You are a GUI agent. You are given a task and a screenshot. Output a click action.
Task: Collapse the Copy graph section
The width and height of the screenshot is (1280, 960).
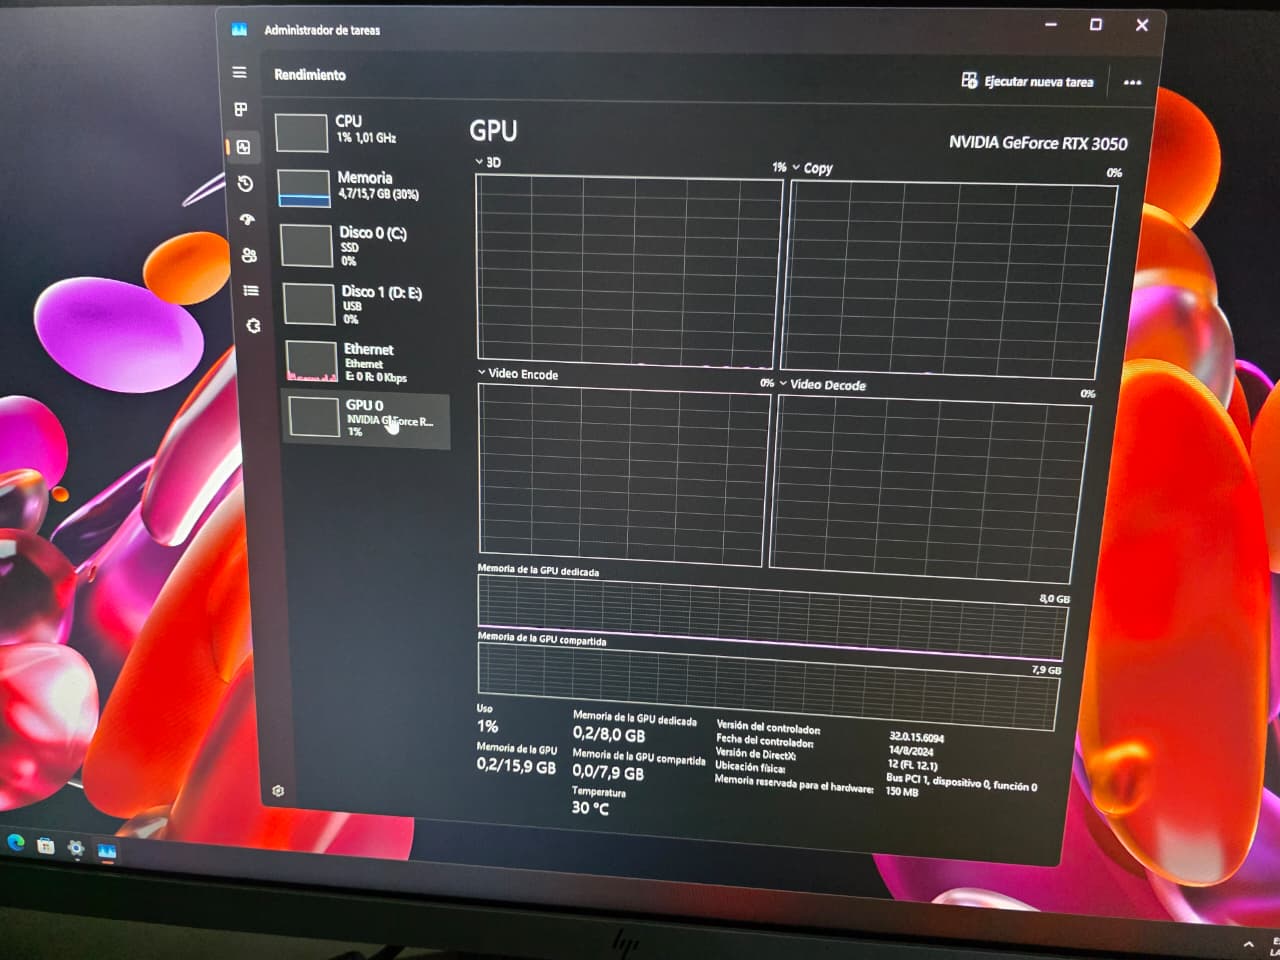pyautogui.click(x=795, y=168)
